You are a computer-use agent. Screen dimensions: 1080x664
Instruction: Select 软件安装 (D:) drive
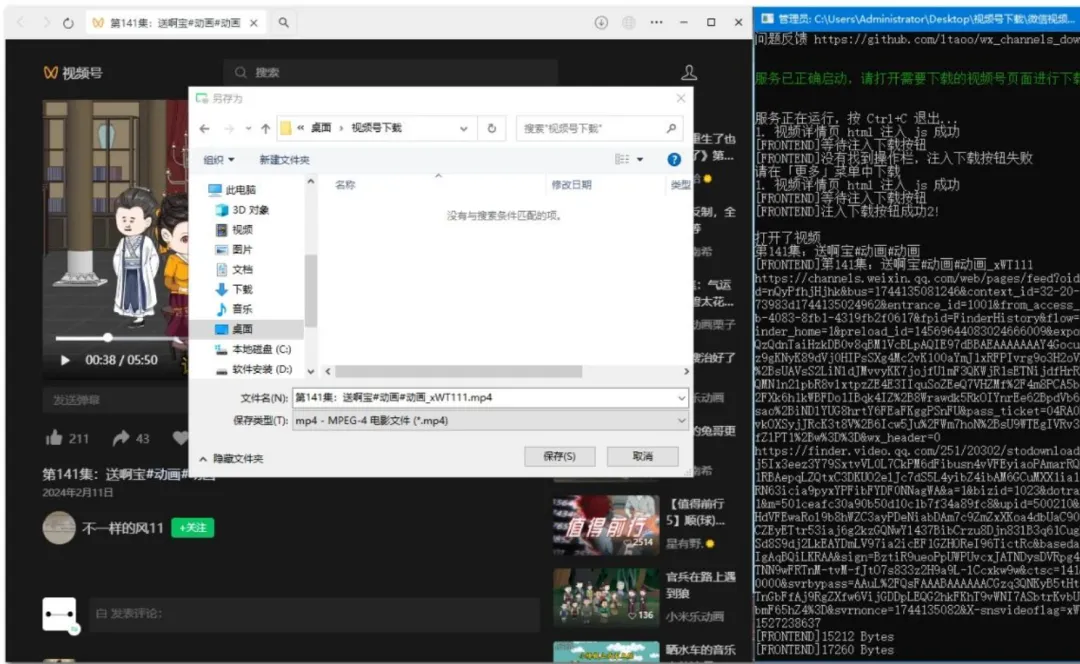253,369
